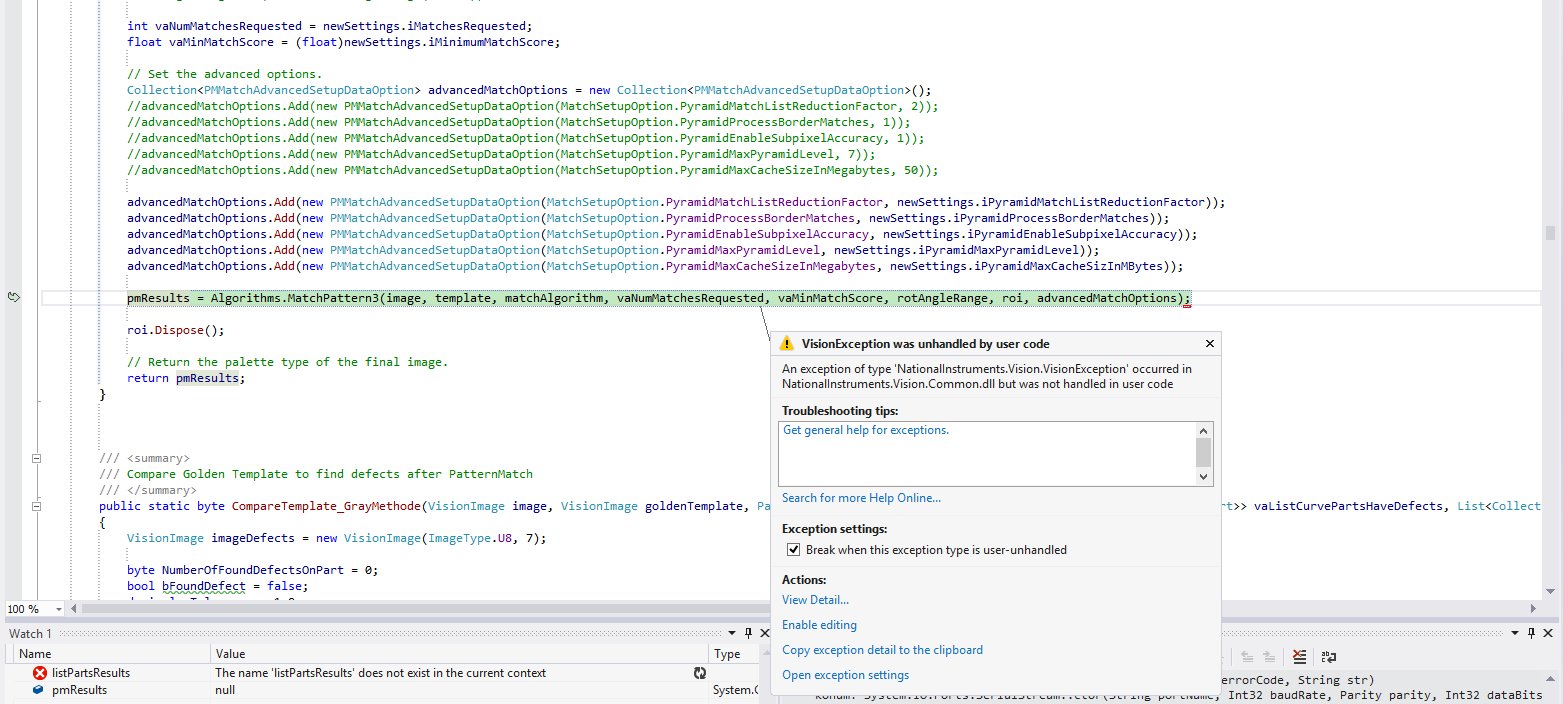Click the Watch 1 panel title
The image size is (1563, 704).
[31, 633]
